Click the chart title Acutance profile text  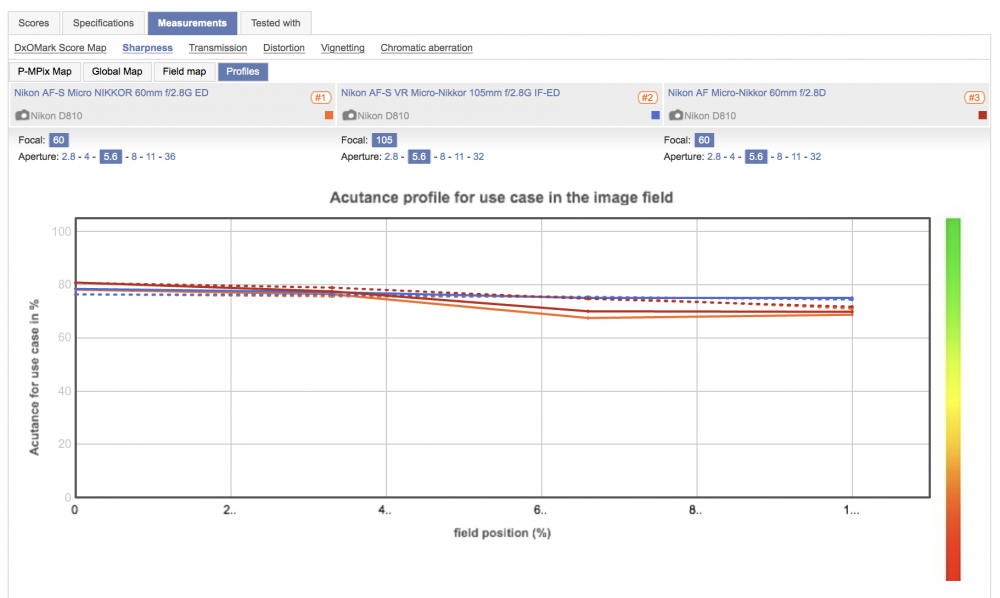tap(501, 198)
